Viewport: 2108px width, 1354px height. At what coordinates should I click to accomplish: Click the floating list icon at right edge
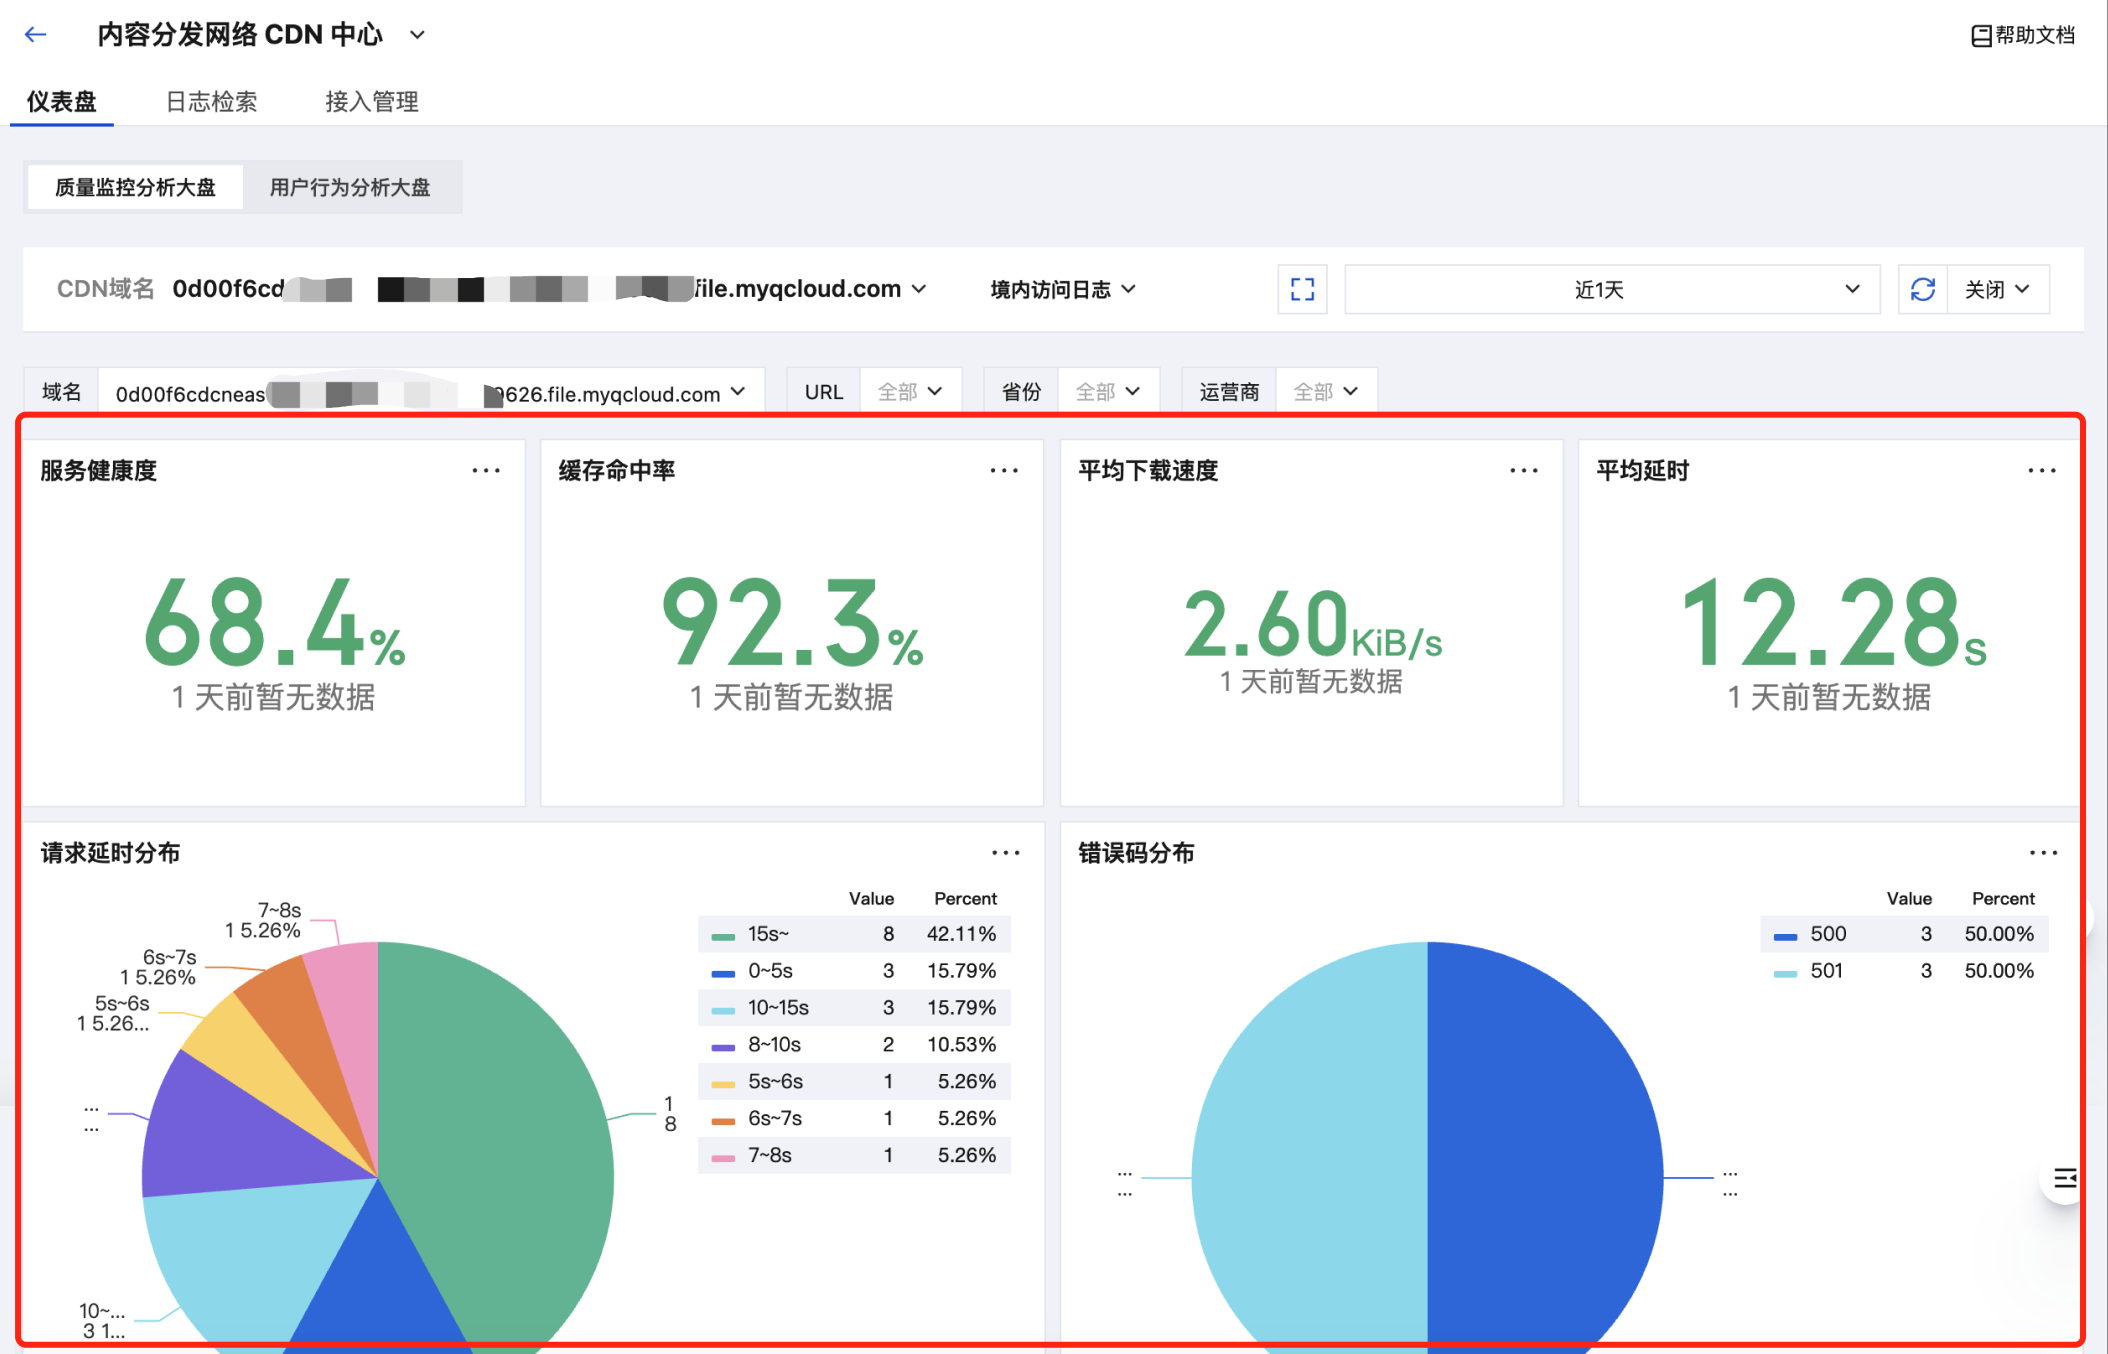point(2064,1179)
